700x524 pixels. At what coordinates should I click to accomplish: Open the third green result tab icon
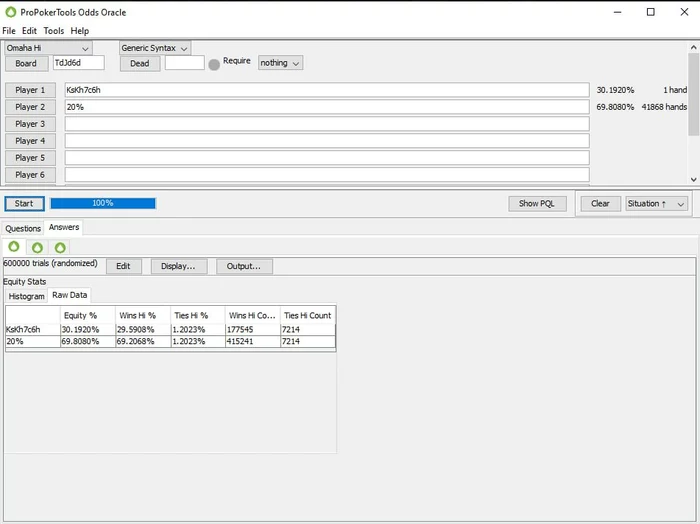tap(60, 247)
